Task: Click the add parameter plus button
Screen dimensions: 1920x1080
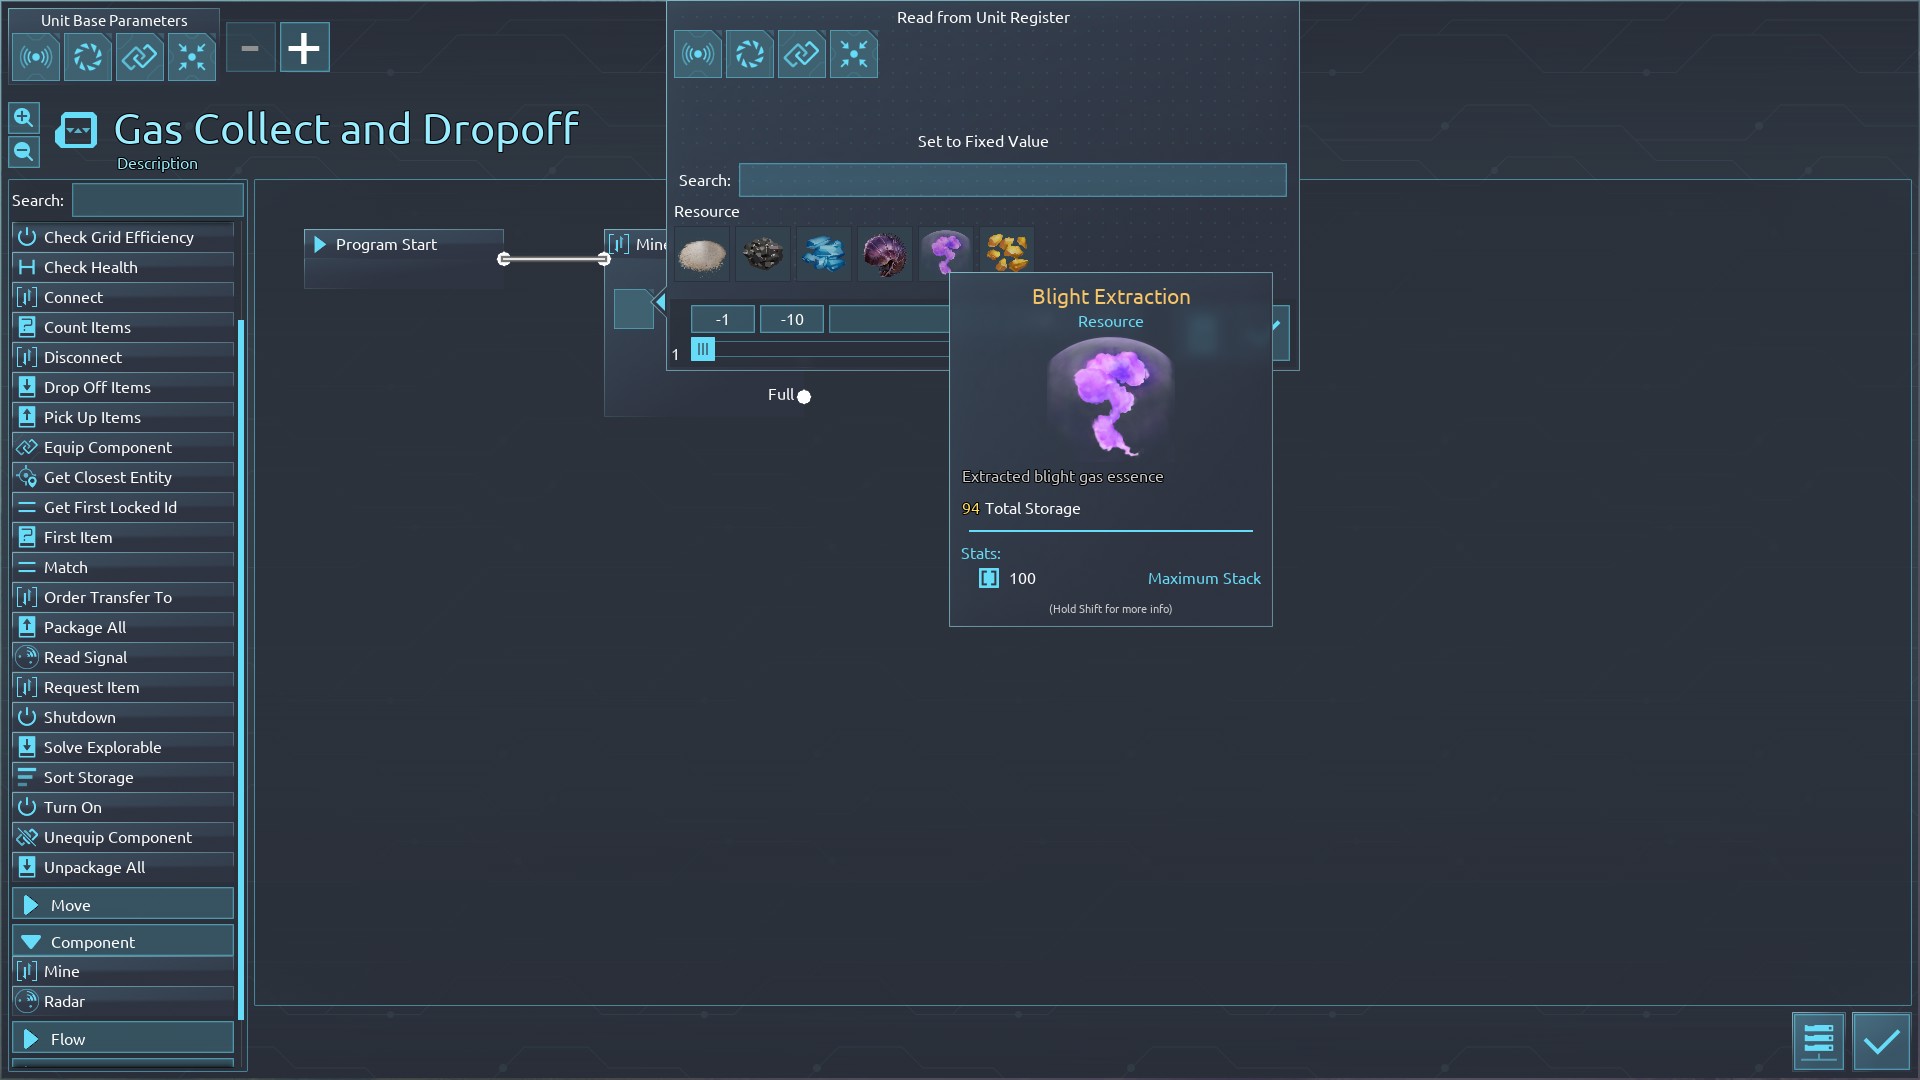Action: (304, 48)
